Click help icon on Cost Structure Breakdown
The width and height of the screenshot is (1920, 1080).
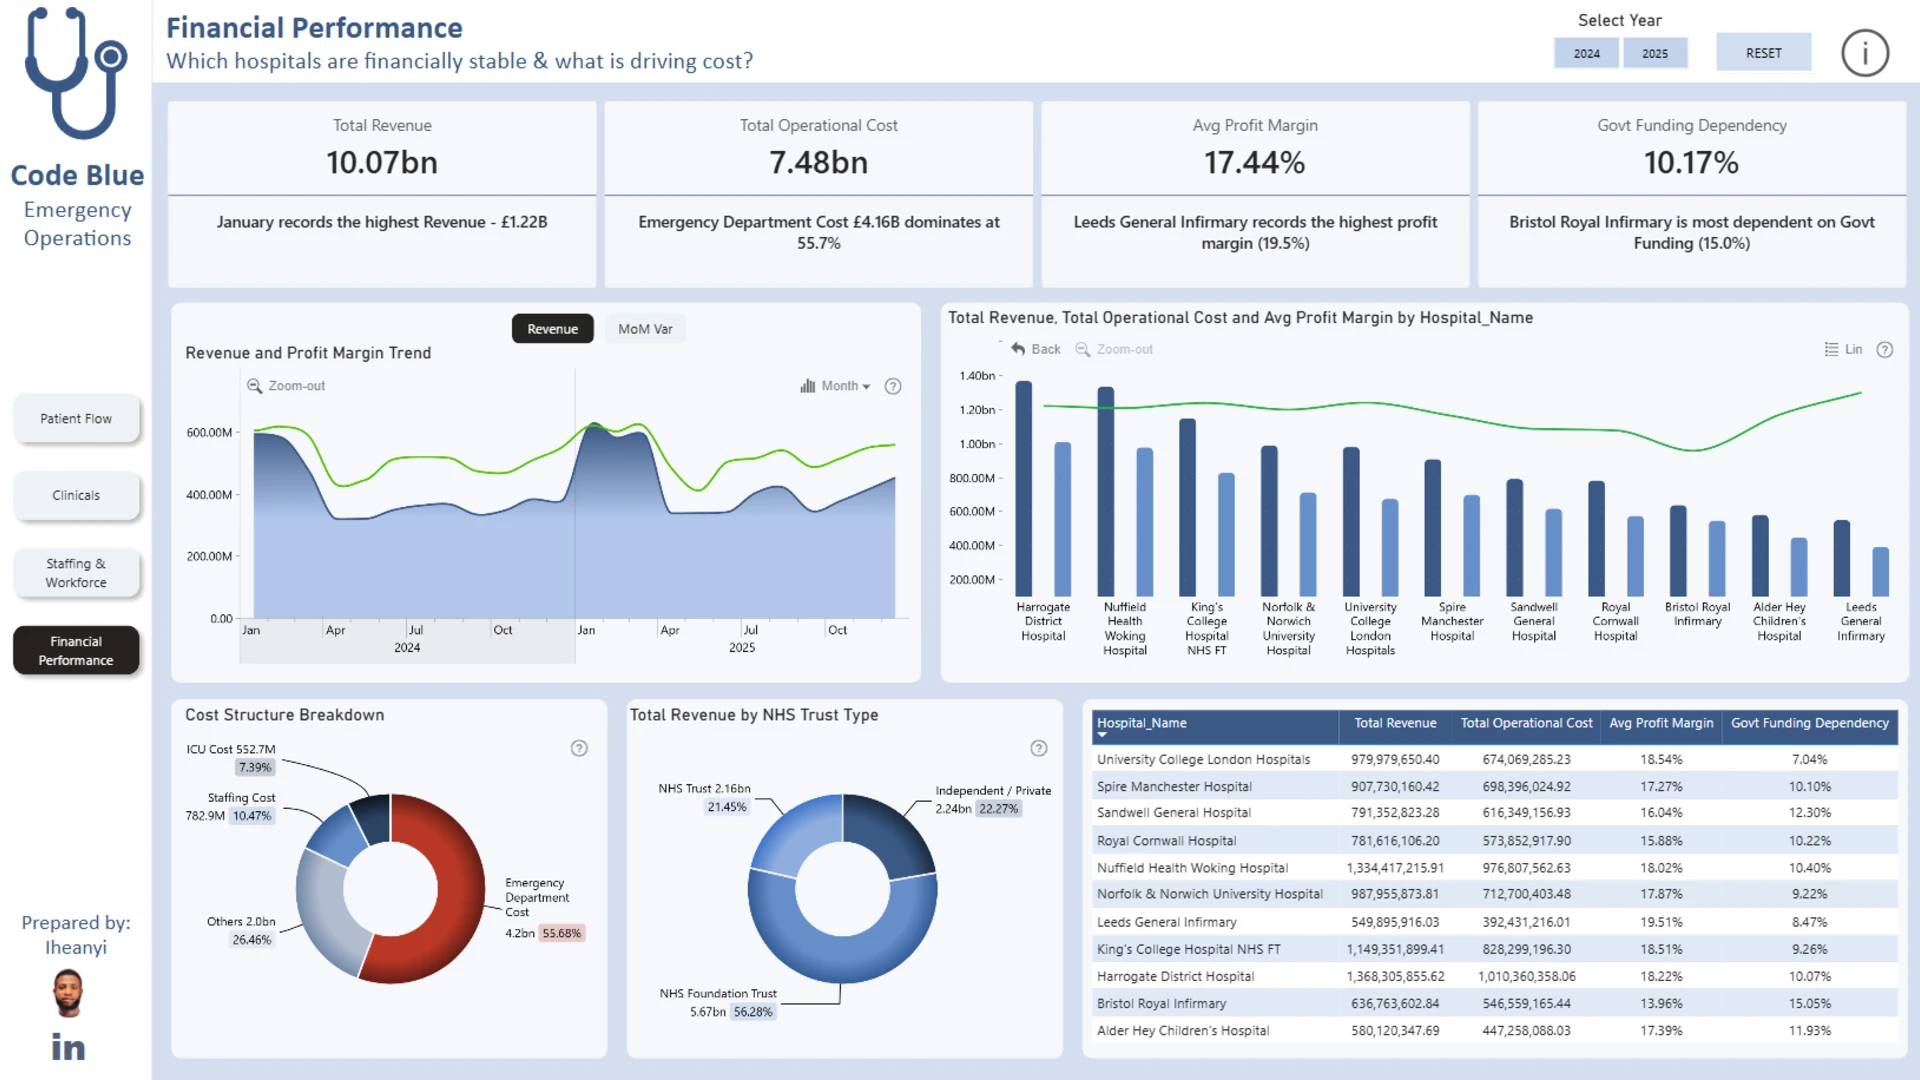pos(579,748)
